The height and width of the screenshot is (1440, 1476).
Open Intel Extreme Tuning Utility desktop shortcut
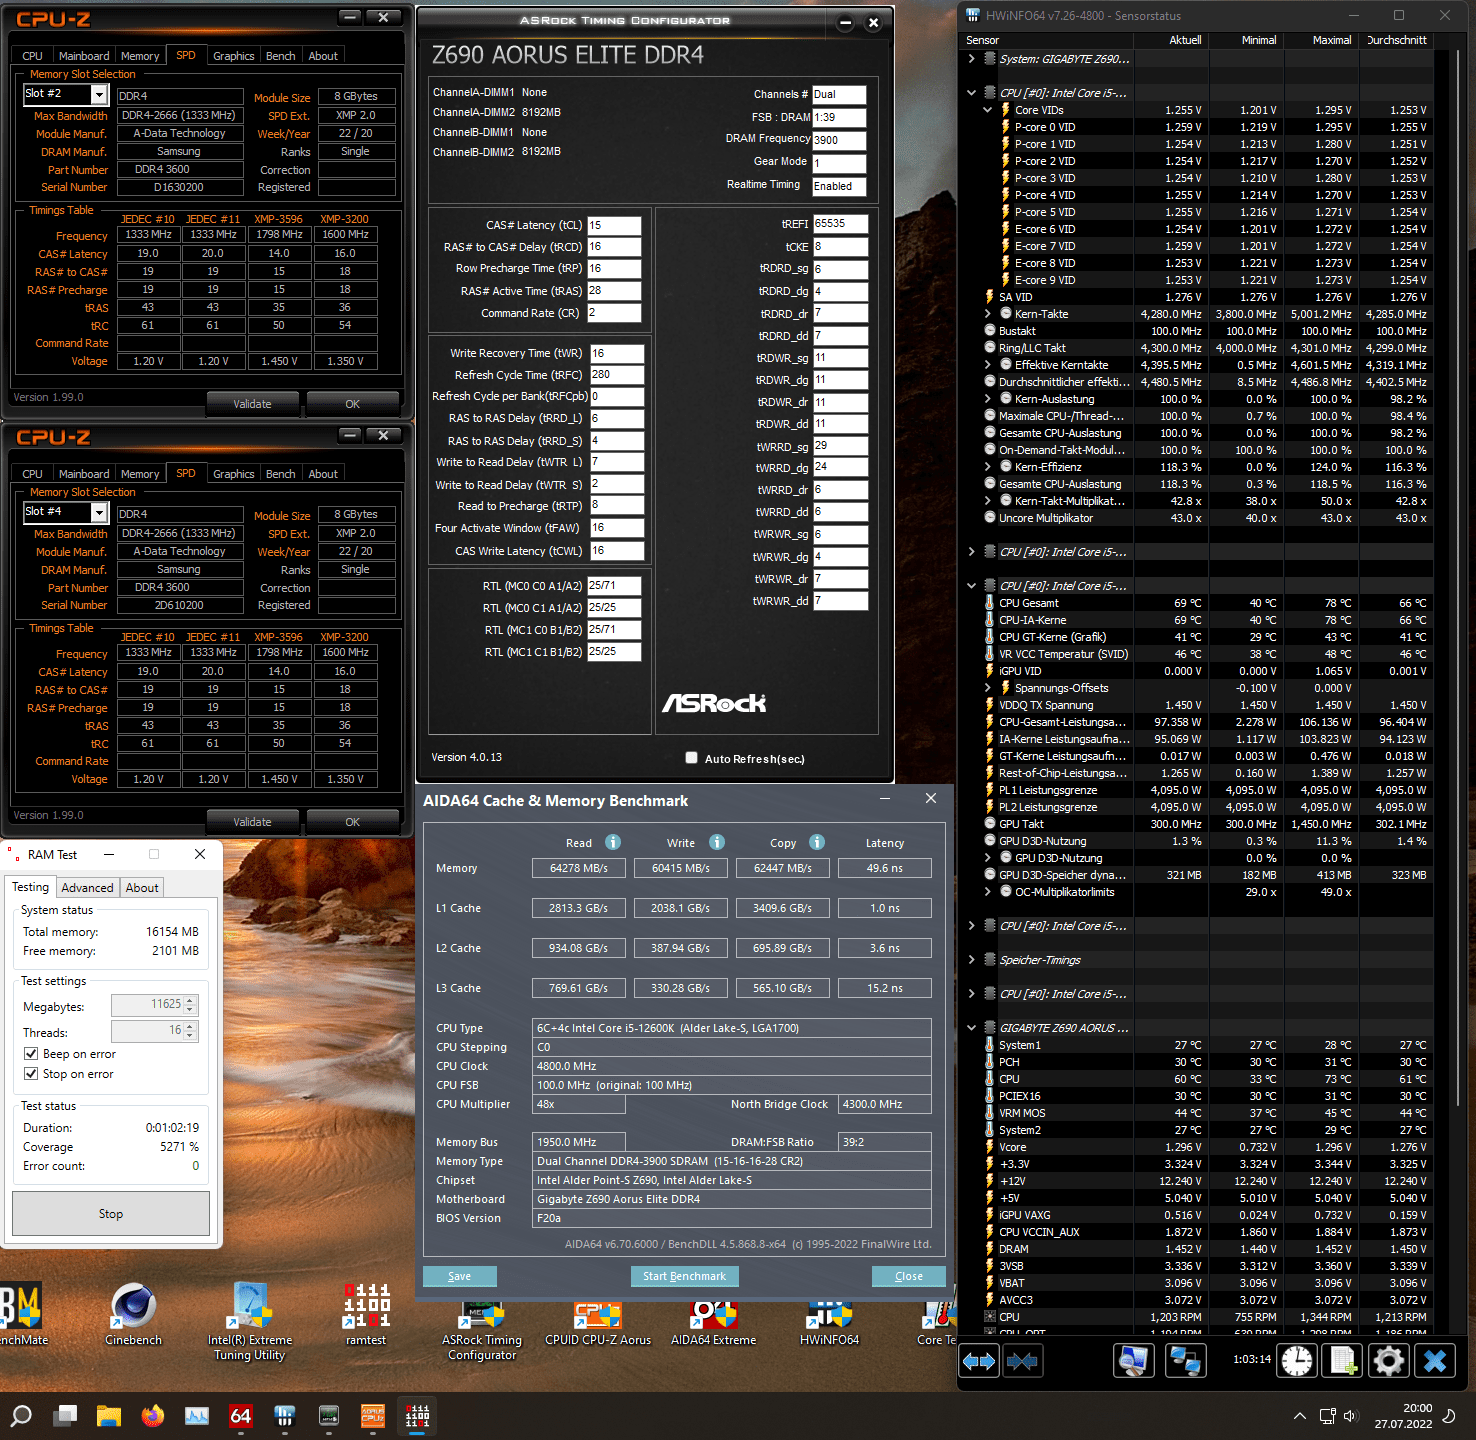tap(250, 1321)
